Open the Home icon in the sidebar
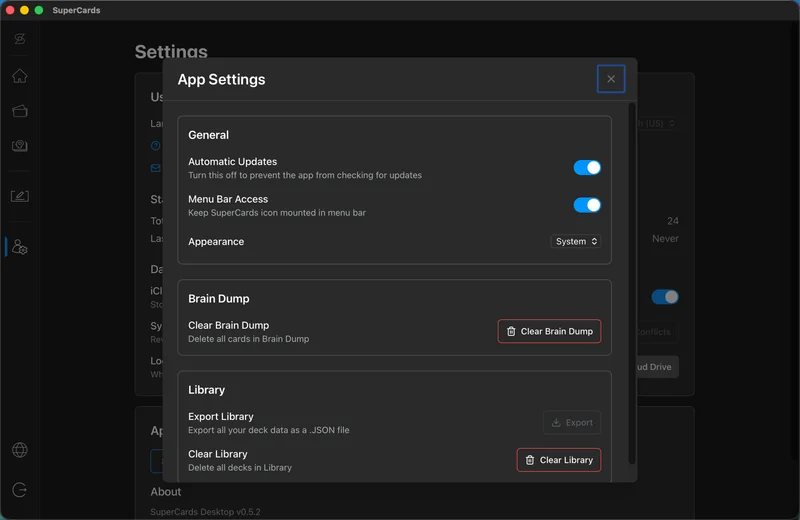Screen dimensions: 800x520 click(20, 76)
